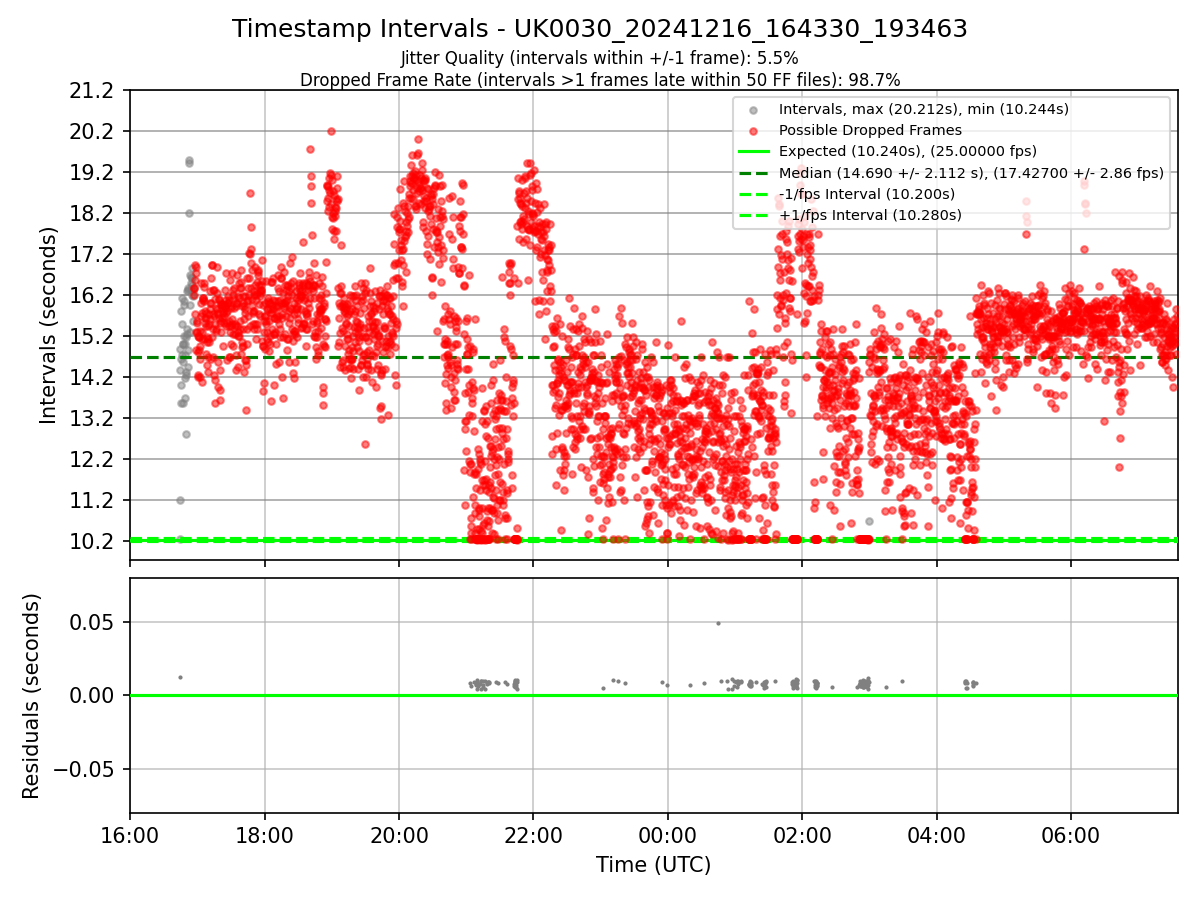The width and height of the screenshot is (1200, 900).
Task: Click the '18:00' time tick label
Action: pyautogui.click(x=265, y=835)
